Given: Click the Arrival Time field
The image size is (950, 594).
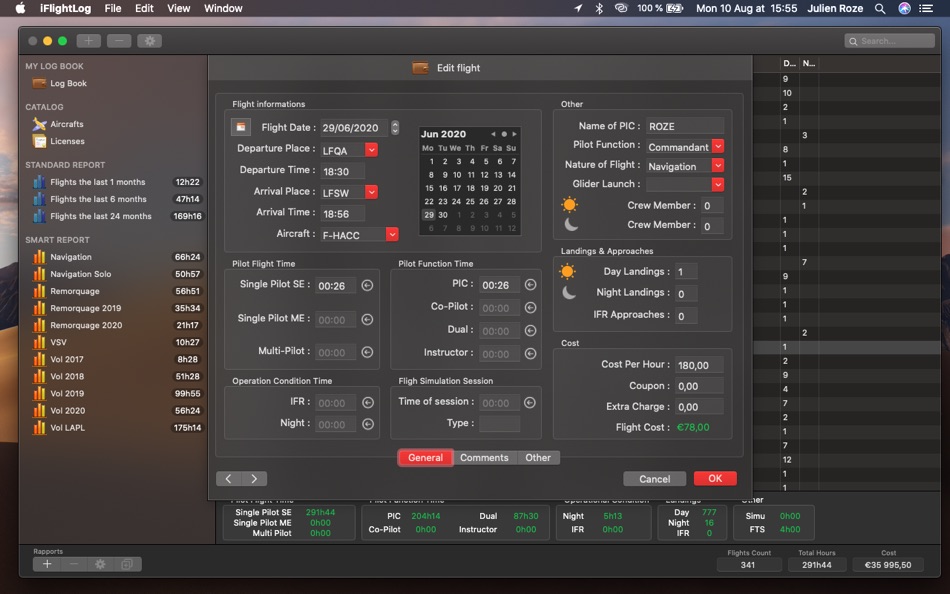Looking at the screenshot, I should [x=342, y=214].
